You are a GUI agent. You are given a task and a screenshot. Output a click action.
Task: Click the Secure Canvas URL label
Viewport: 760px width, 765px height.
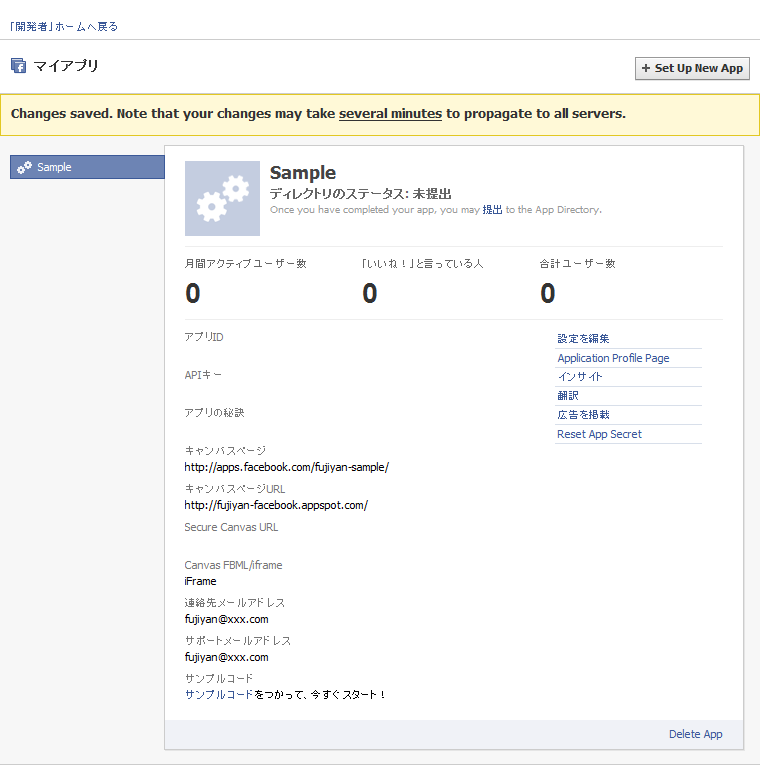coord(231,527)
